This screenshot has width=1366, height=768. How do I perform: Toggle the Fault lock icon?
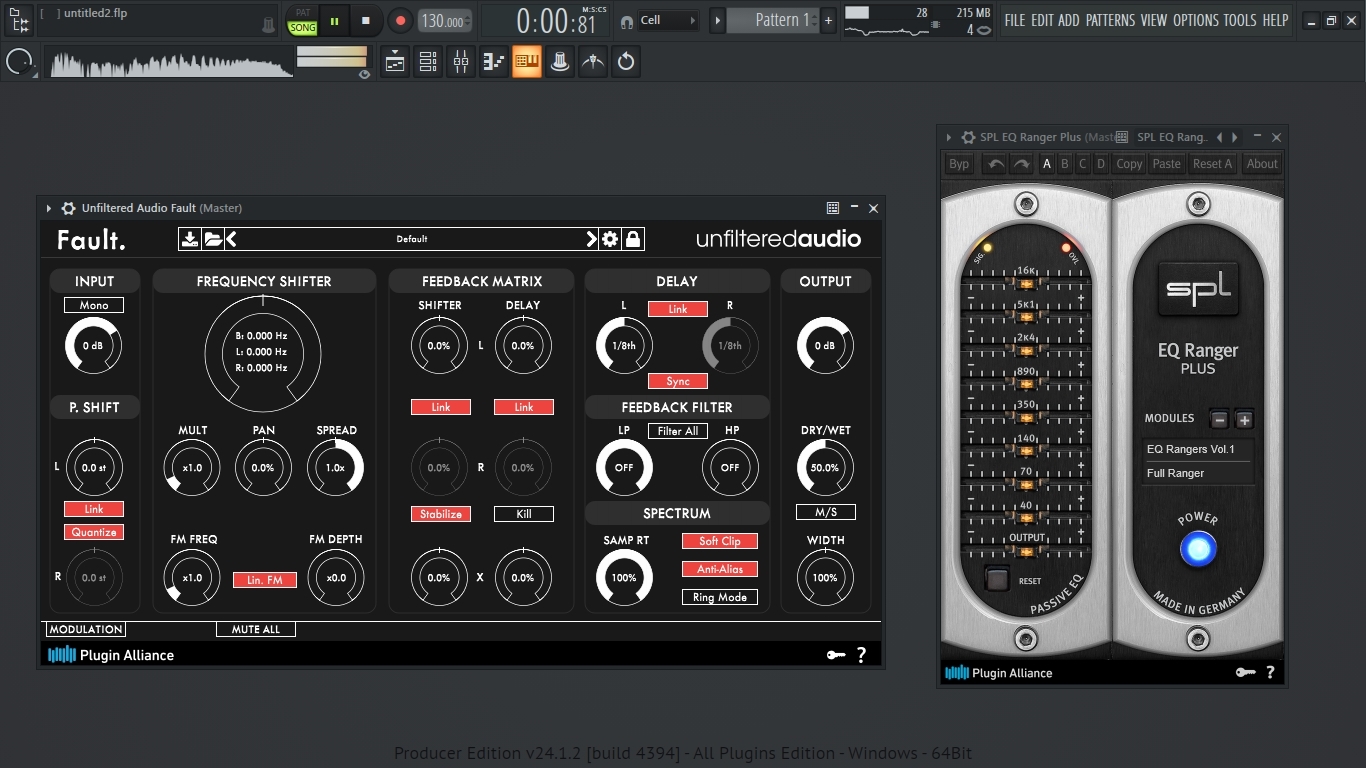(633, 239)
